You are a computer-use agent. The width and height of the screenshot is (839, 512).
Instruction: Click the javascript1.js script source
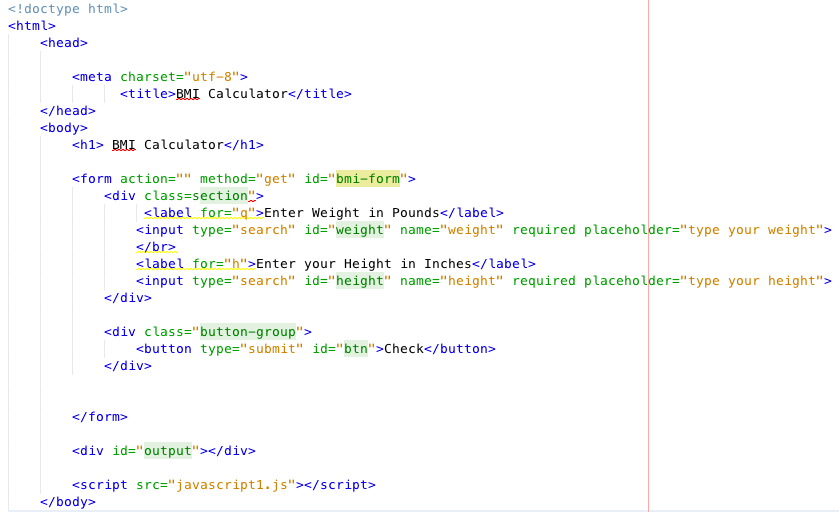point(232,485)
